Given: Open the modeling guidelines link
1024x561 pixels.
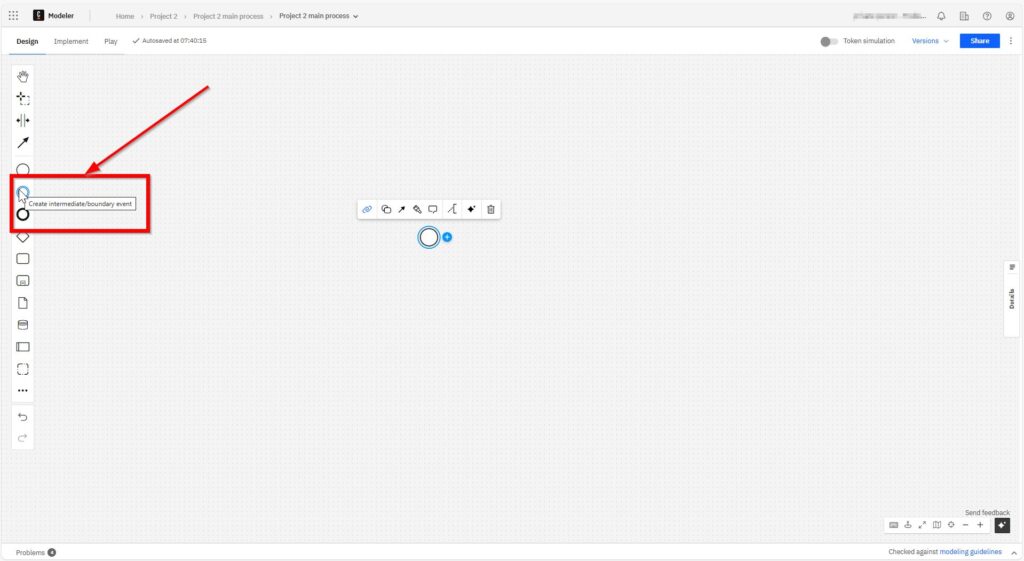Looking at the screenshot, I should (x=970, y=552).
